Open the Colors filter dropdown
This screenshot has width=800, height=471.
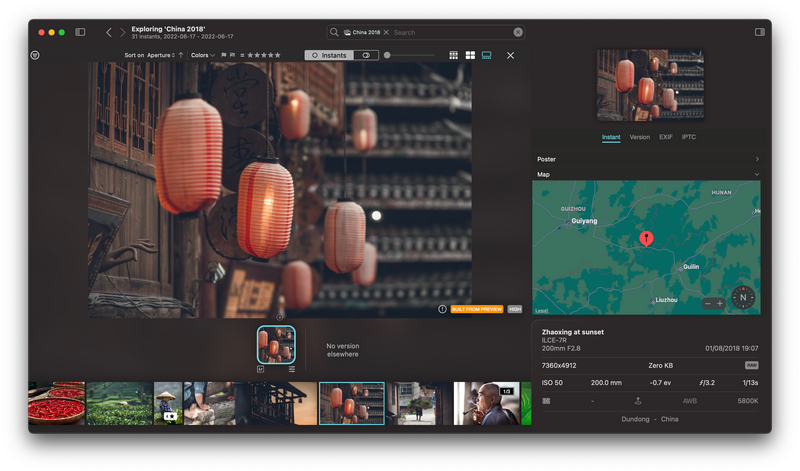point(203,55)
